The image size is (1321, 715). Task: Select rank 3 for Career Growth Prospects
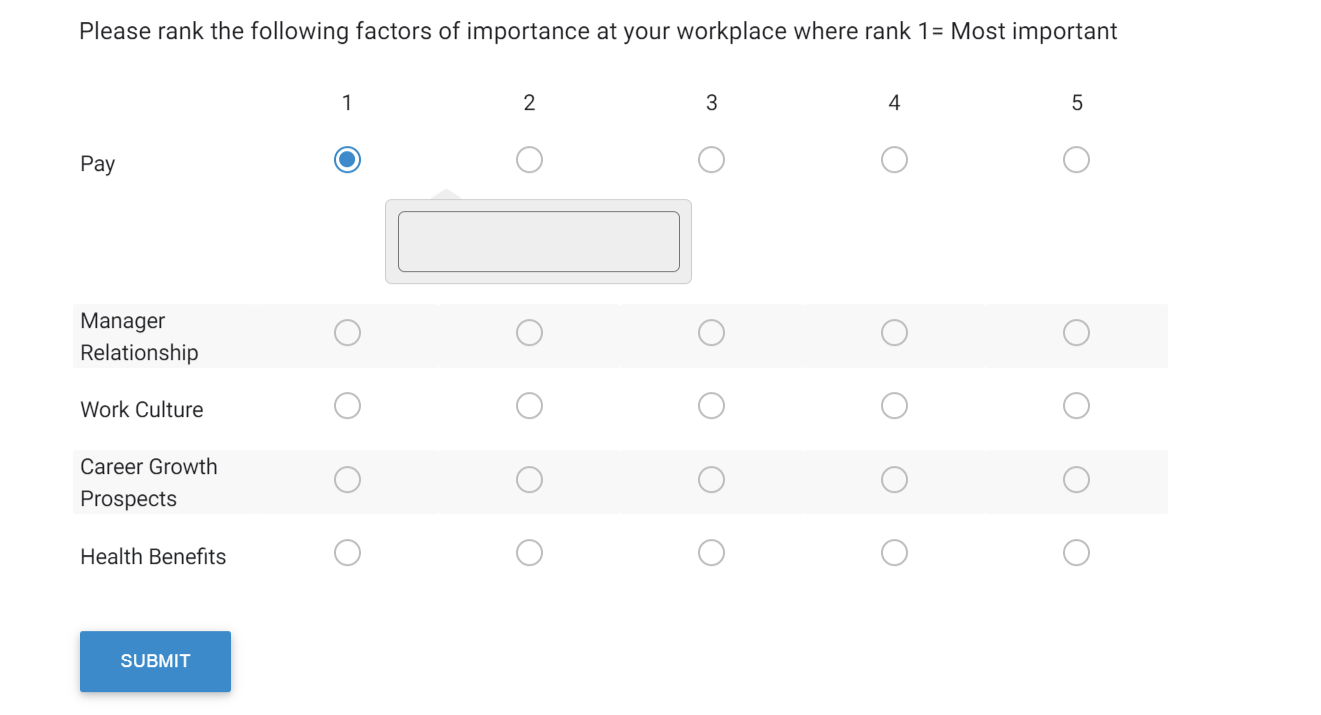(x=711, y=479)
